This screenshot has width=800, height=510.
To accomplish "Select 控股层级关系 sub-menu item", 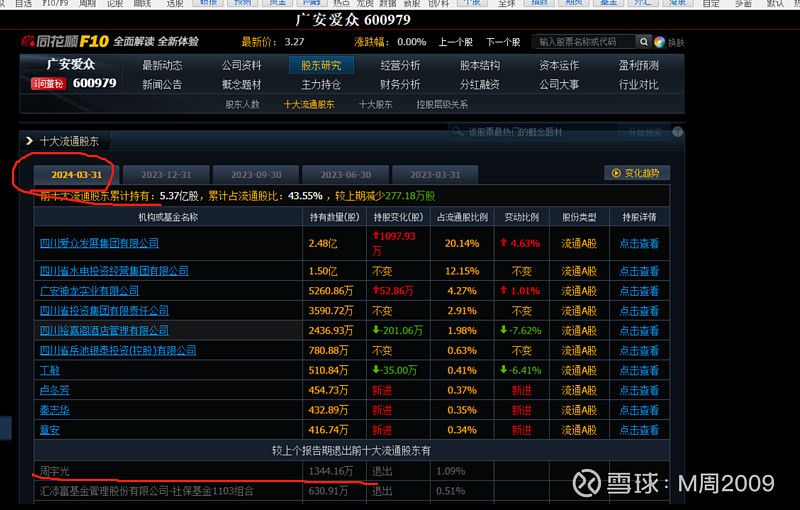I will pyautogui.click(x=441, y=104).
